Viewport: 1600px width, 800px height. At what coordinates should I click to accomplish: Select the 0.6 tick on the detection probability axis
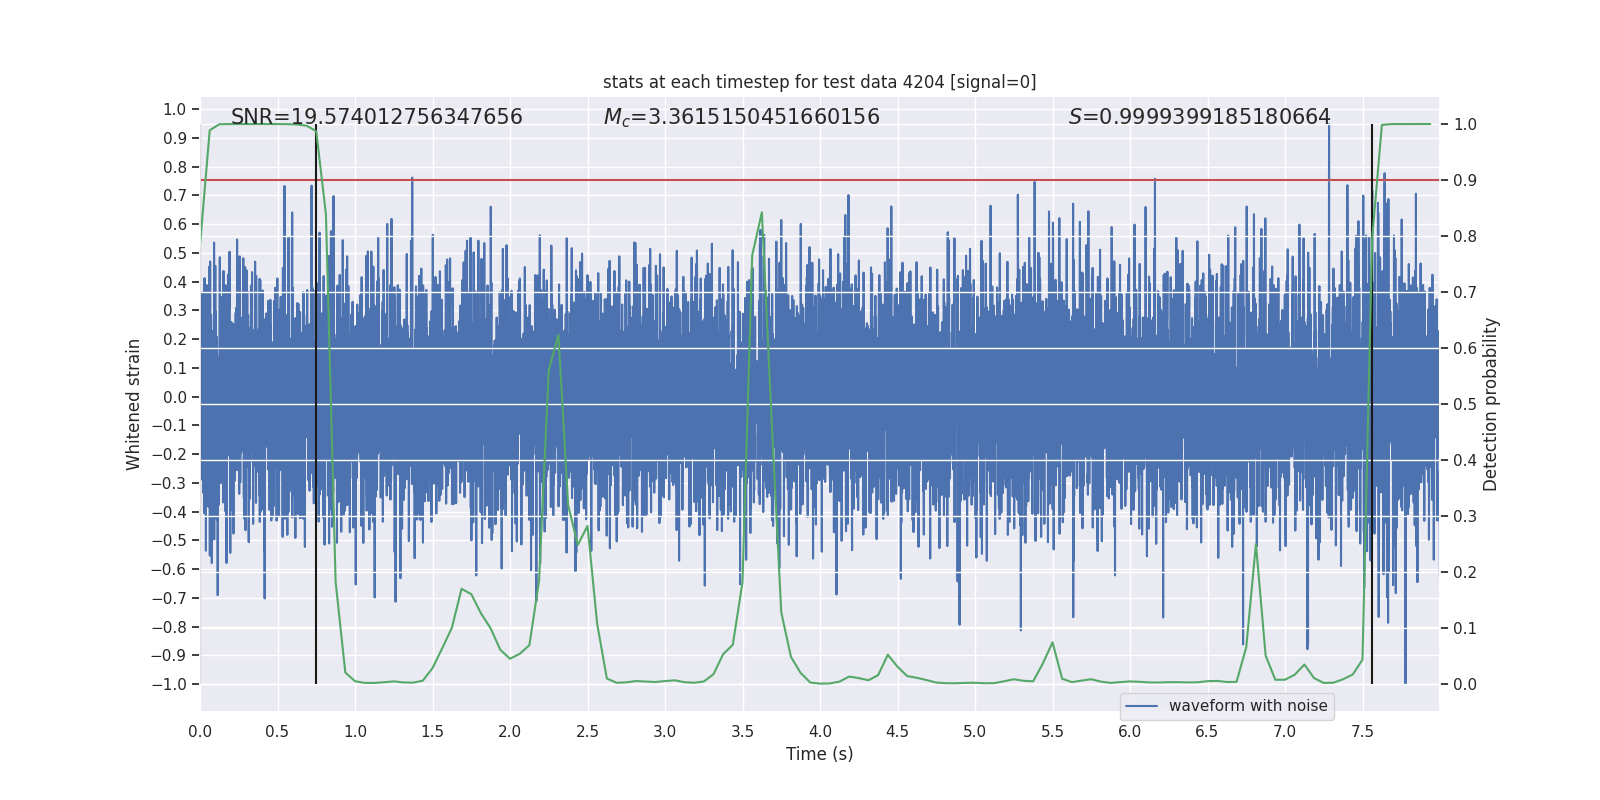(x=1465, y=349)
